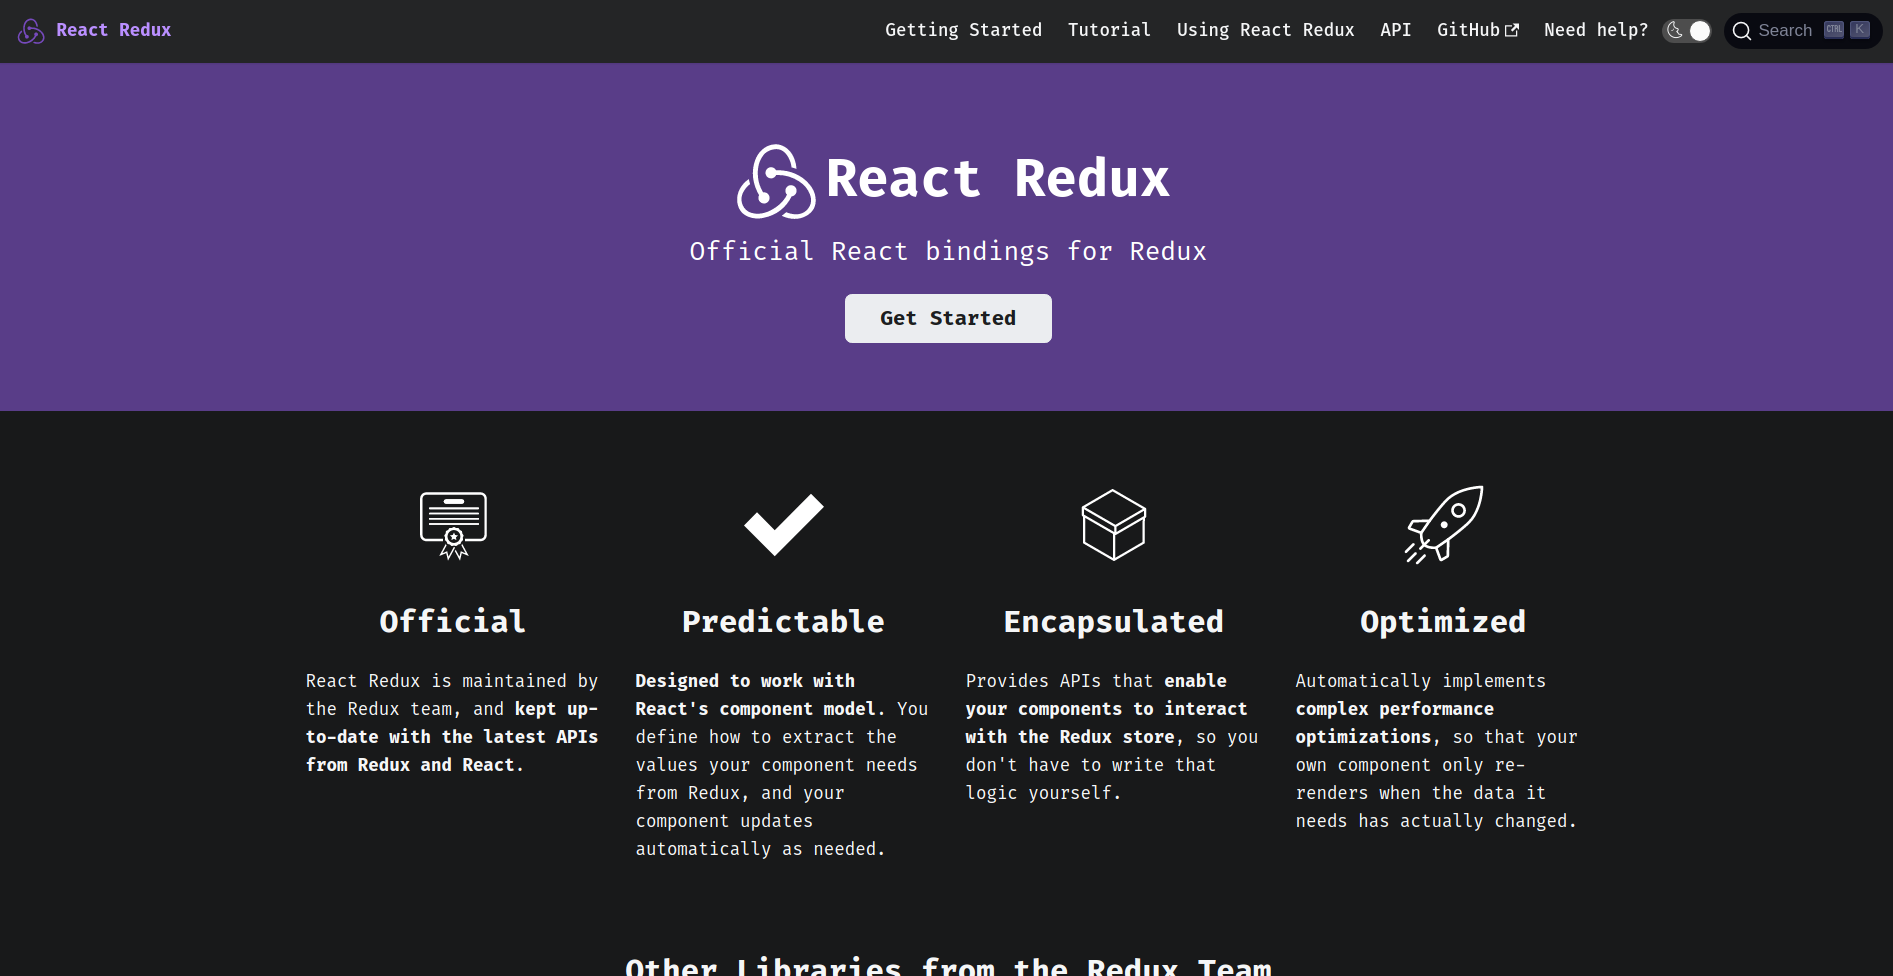
Task: Click the search magnifier icon
Action: [1742, 31]
